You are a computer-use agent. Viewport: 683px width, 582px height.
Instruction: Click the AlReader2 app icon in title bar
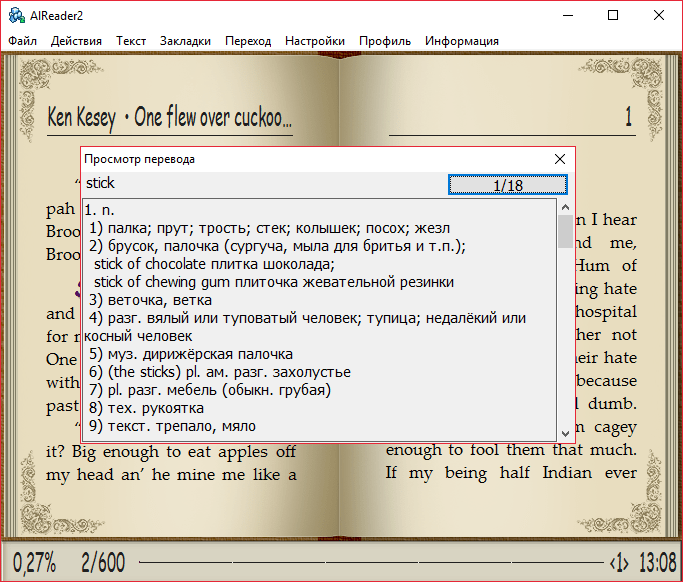[17, 15]
